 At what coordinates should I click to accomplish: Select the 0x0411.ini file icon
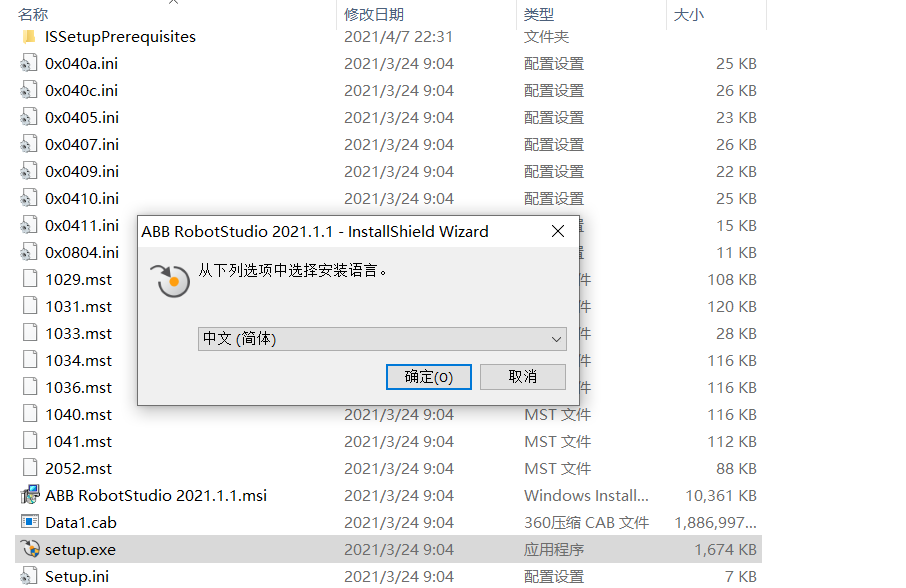pos(29,225)
